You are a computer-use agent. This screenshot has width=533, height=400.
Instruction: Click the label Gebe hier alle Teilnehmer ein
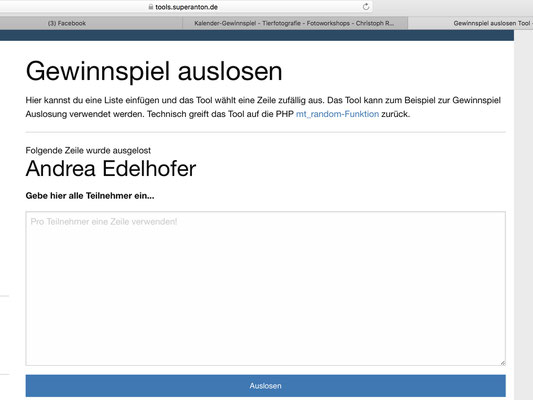(90, 196)
